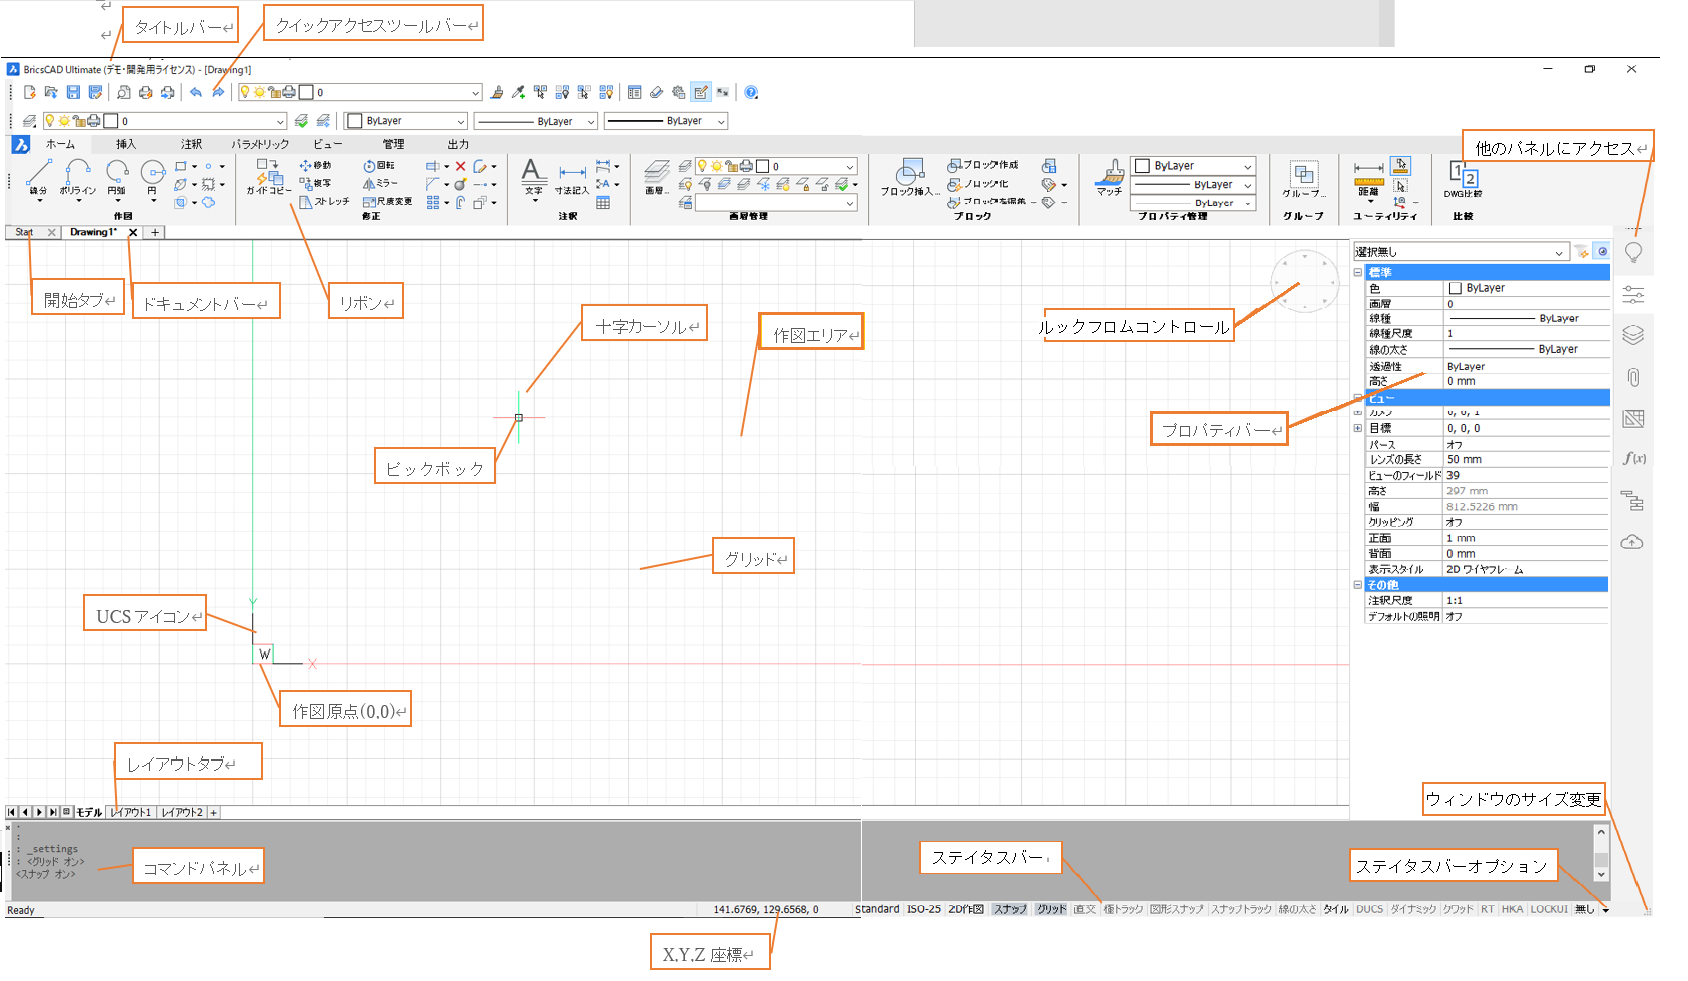
Task: Select the ミラー (Mirror) tool
Action: coord(380,183)
